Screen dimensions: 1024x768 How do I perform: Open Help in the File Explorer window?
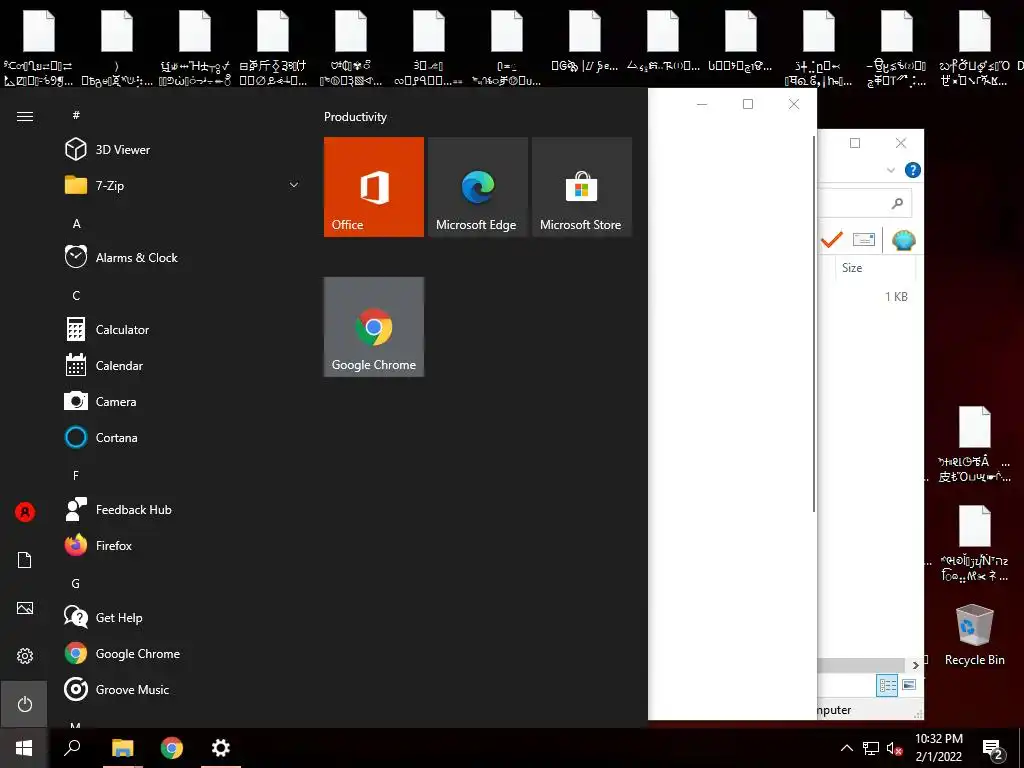coord(912,170)
